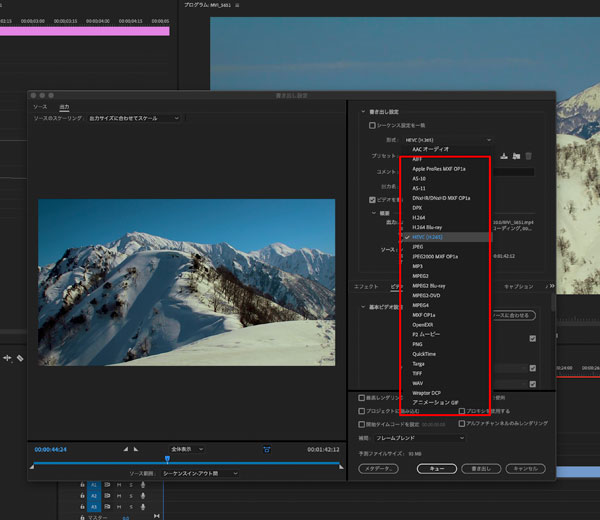
Task: Click the A2 track target label
Action: pos(94,496)
